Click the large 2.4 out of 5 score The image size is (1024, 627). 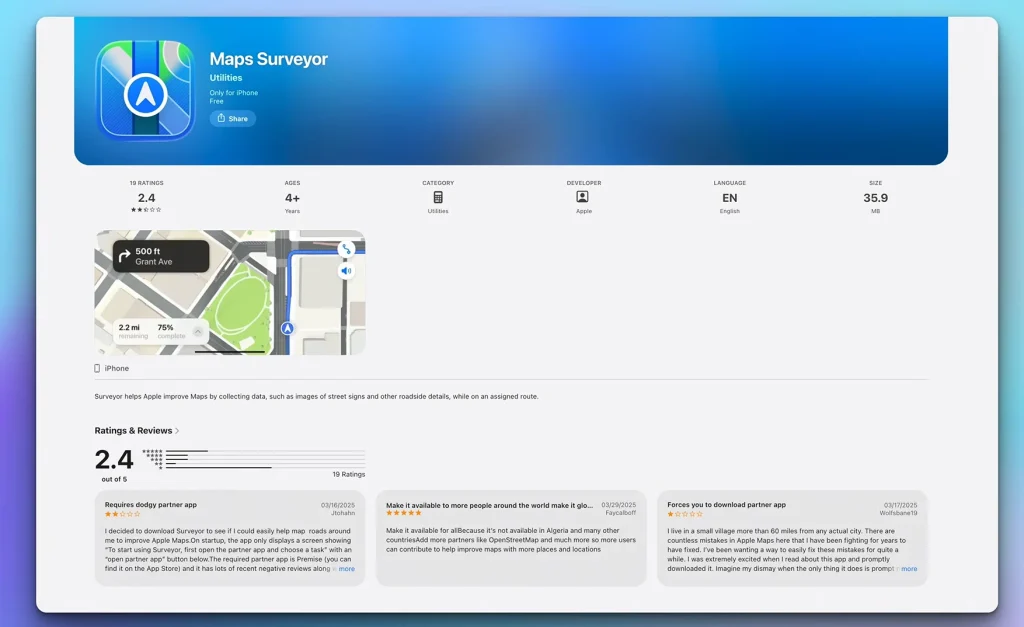[x=114, y=460]
